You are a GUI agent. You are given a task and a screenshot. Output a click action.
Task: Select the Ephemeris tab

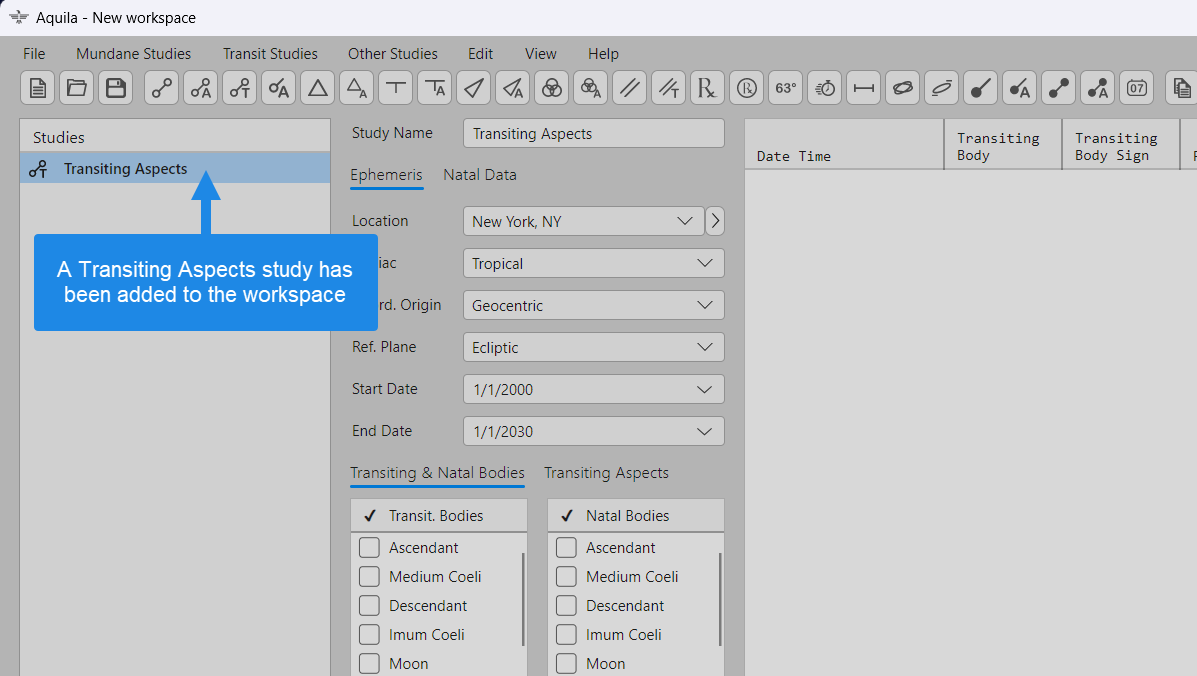[x=386, y=175]
